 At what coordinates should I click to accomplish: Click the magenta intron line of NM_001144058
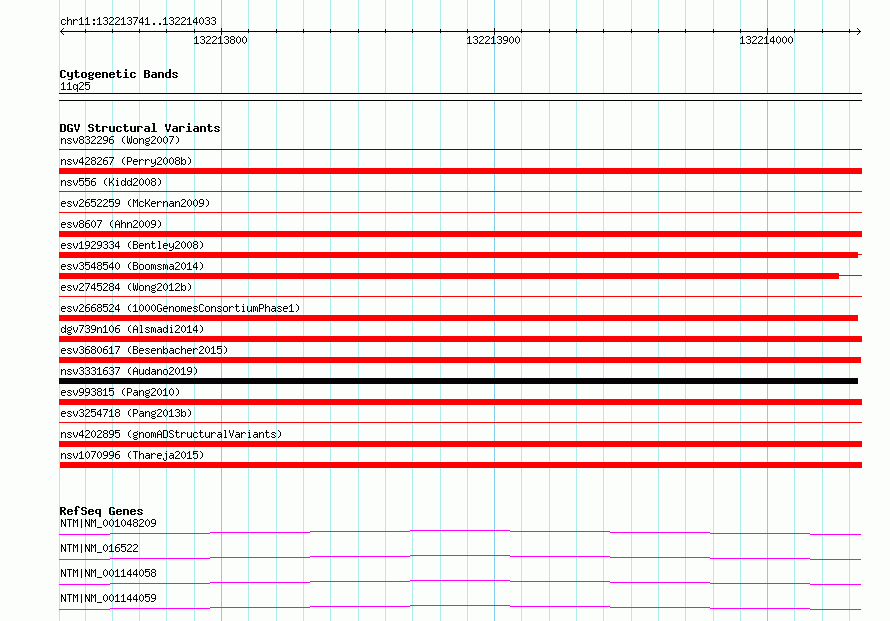[x=460, y=581]
